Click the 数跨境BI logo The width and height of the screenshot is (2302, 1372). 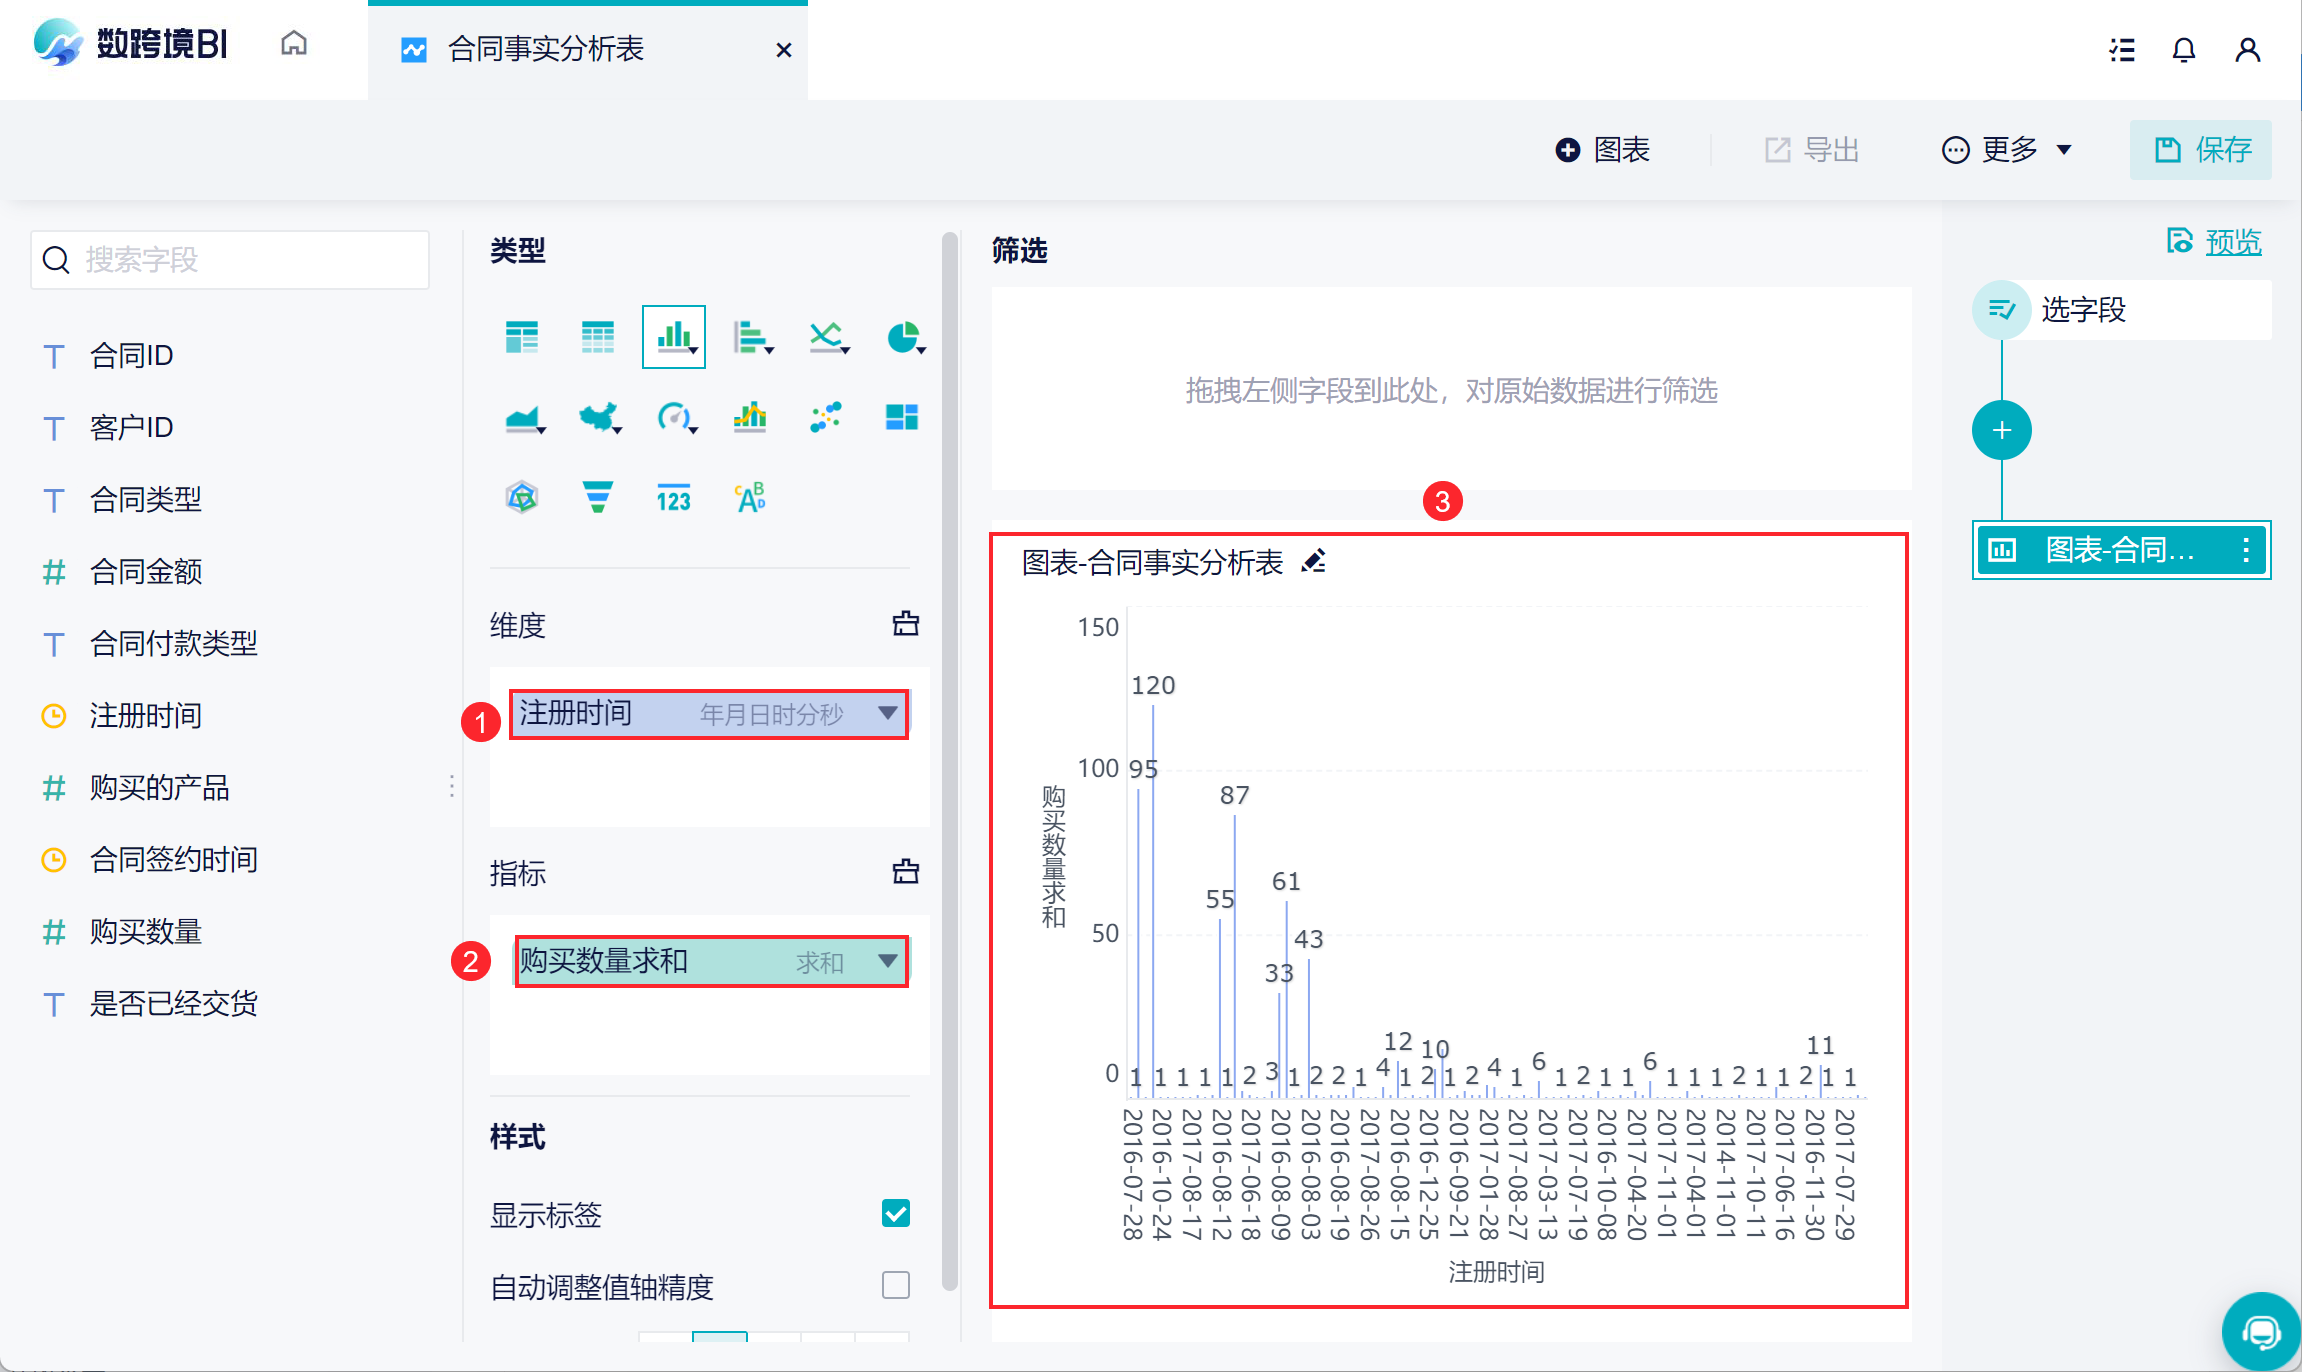[130, 44]
